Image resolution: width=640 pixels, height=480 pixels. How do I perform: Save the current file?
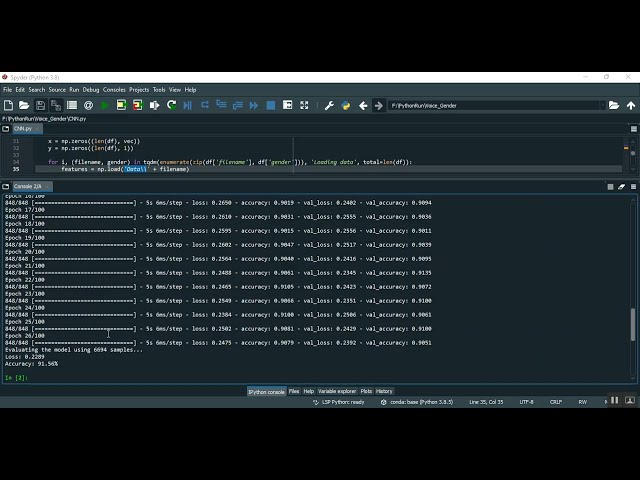coord(40,105)
